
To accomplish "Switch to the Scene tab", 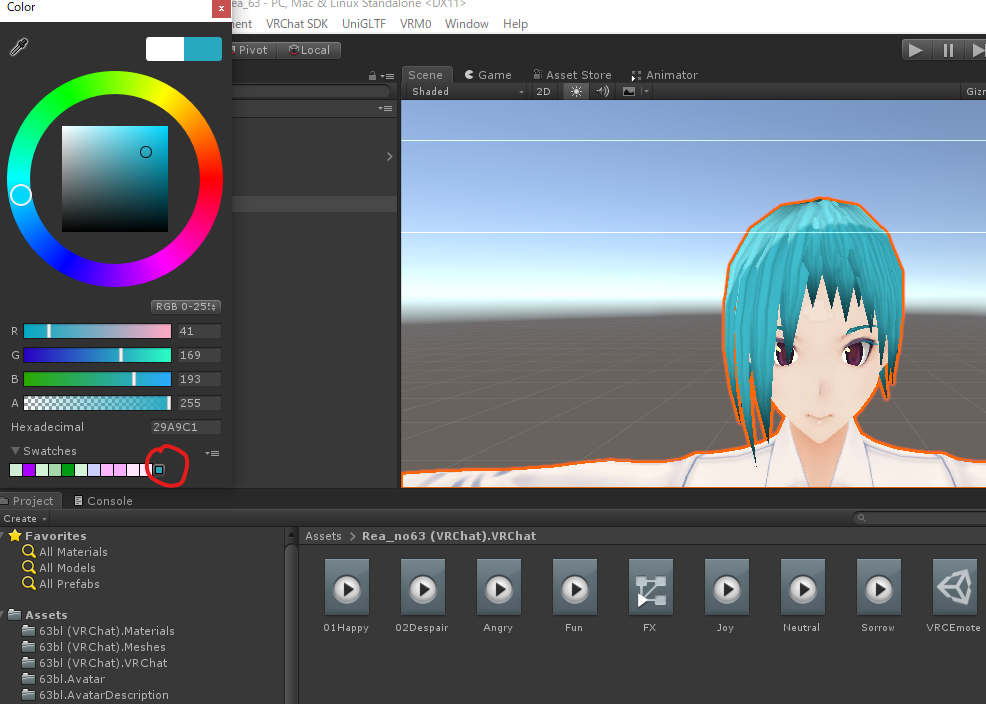I will click(426, 75).
